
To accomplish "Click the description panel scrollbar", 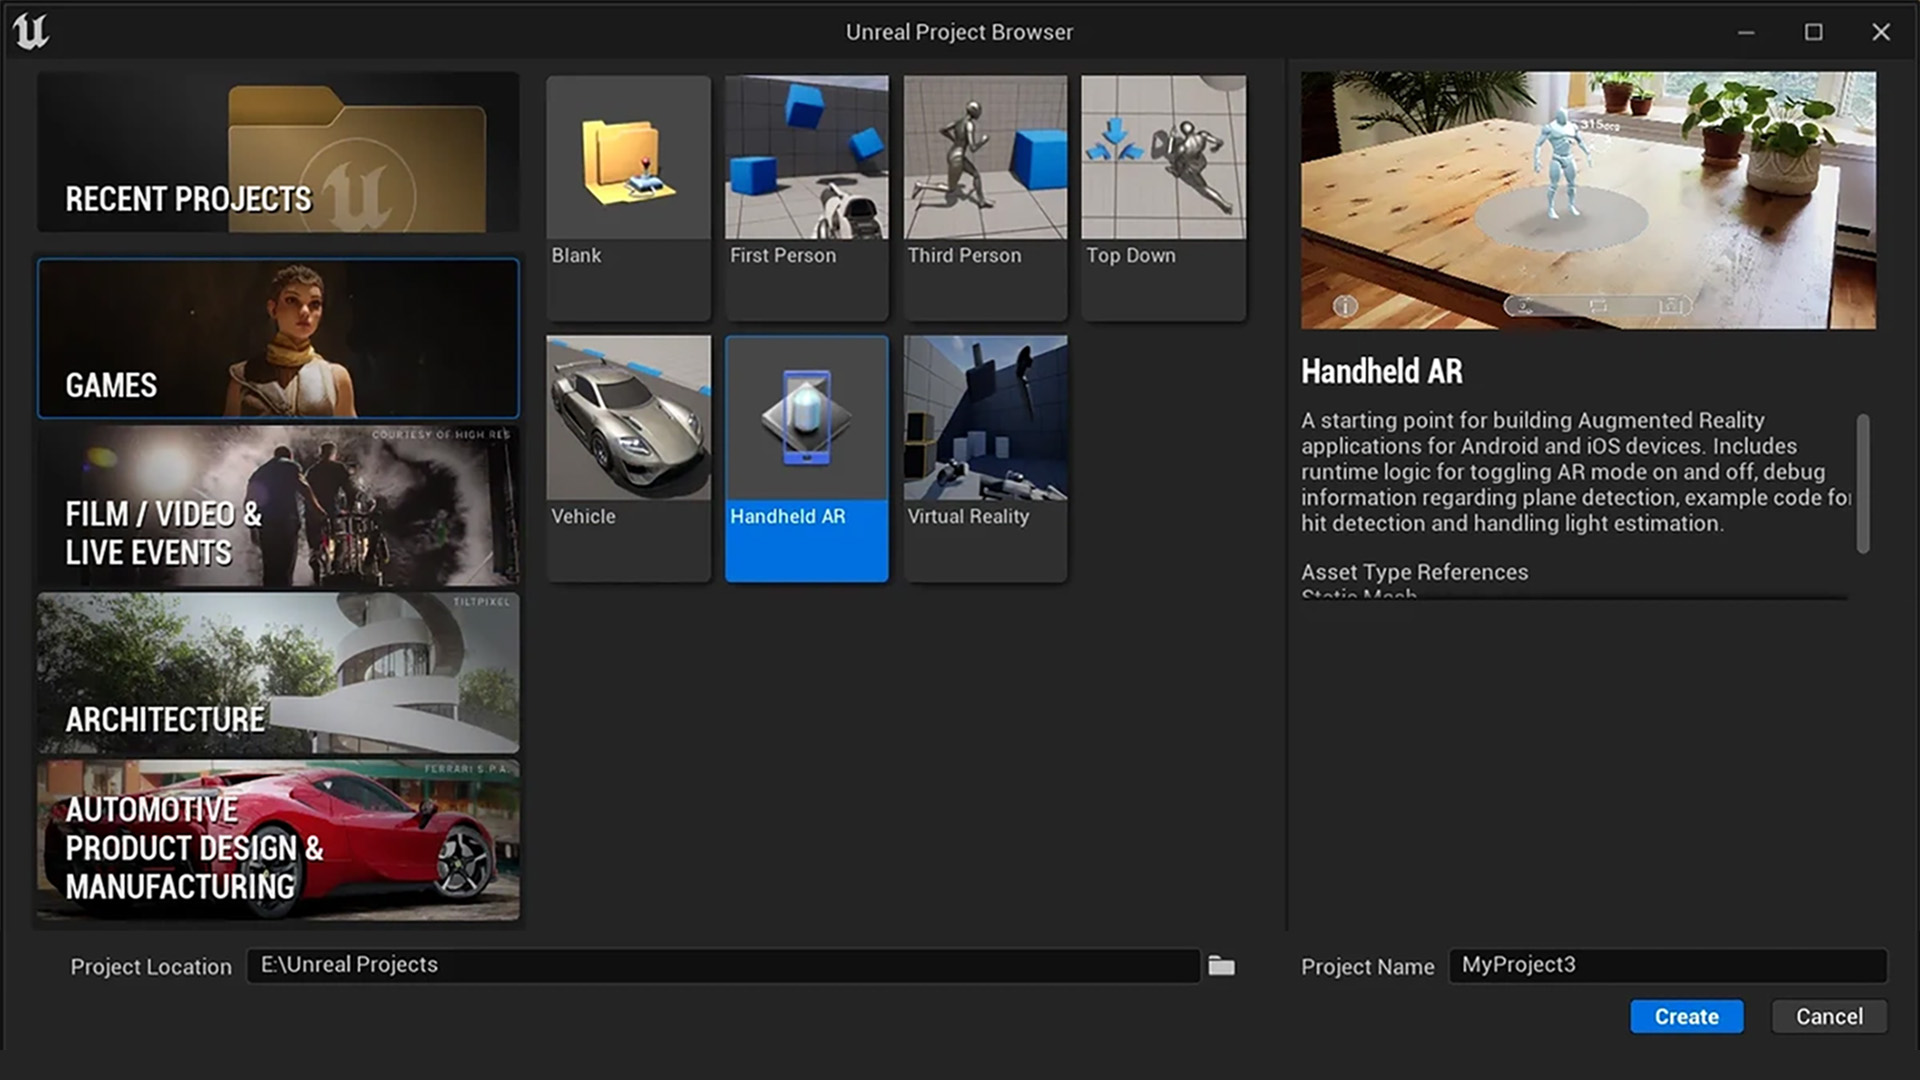I will pyautogui.click(x=1862, y=483).
